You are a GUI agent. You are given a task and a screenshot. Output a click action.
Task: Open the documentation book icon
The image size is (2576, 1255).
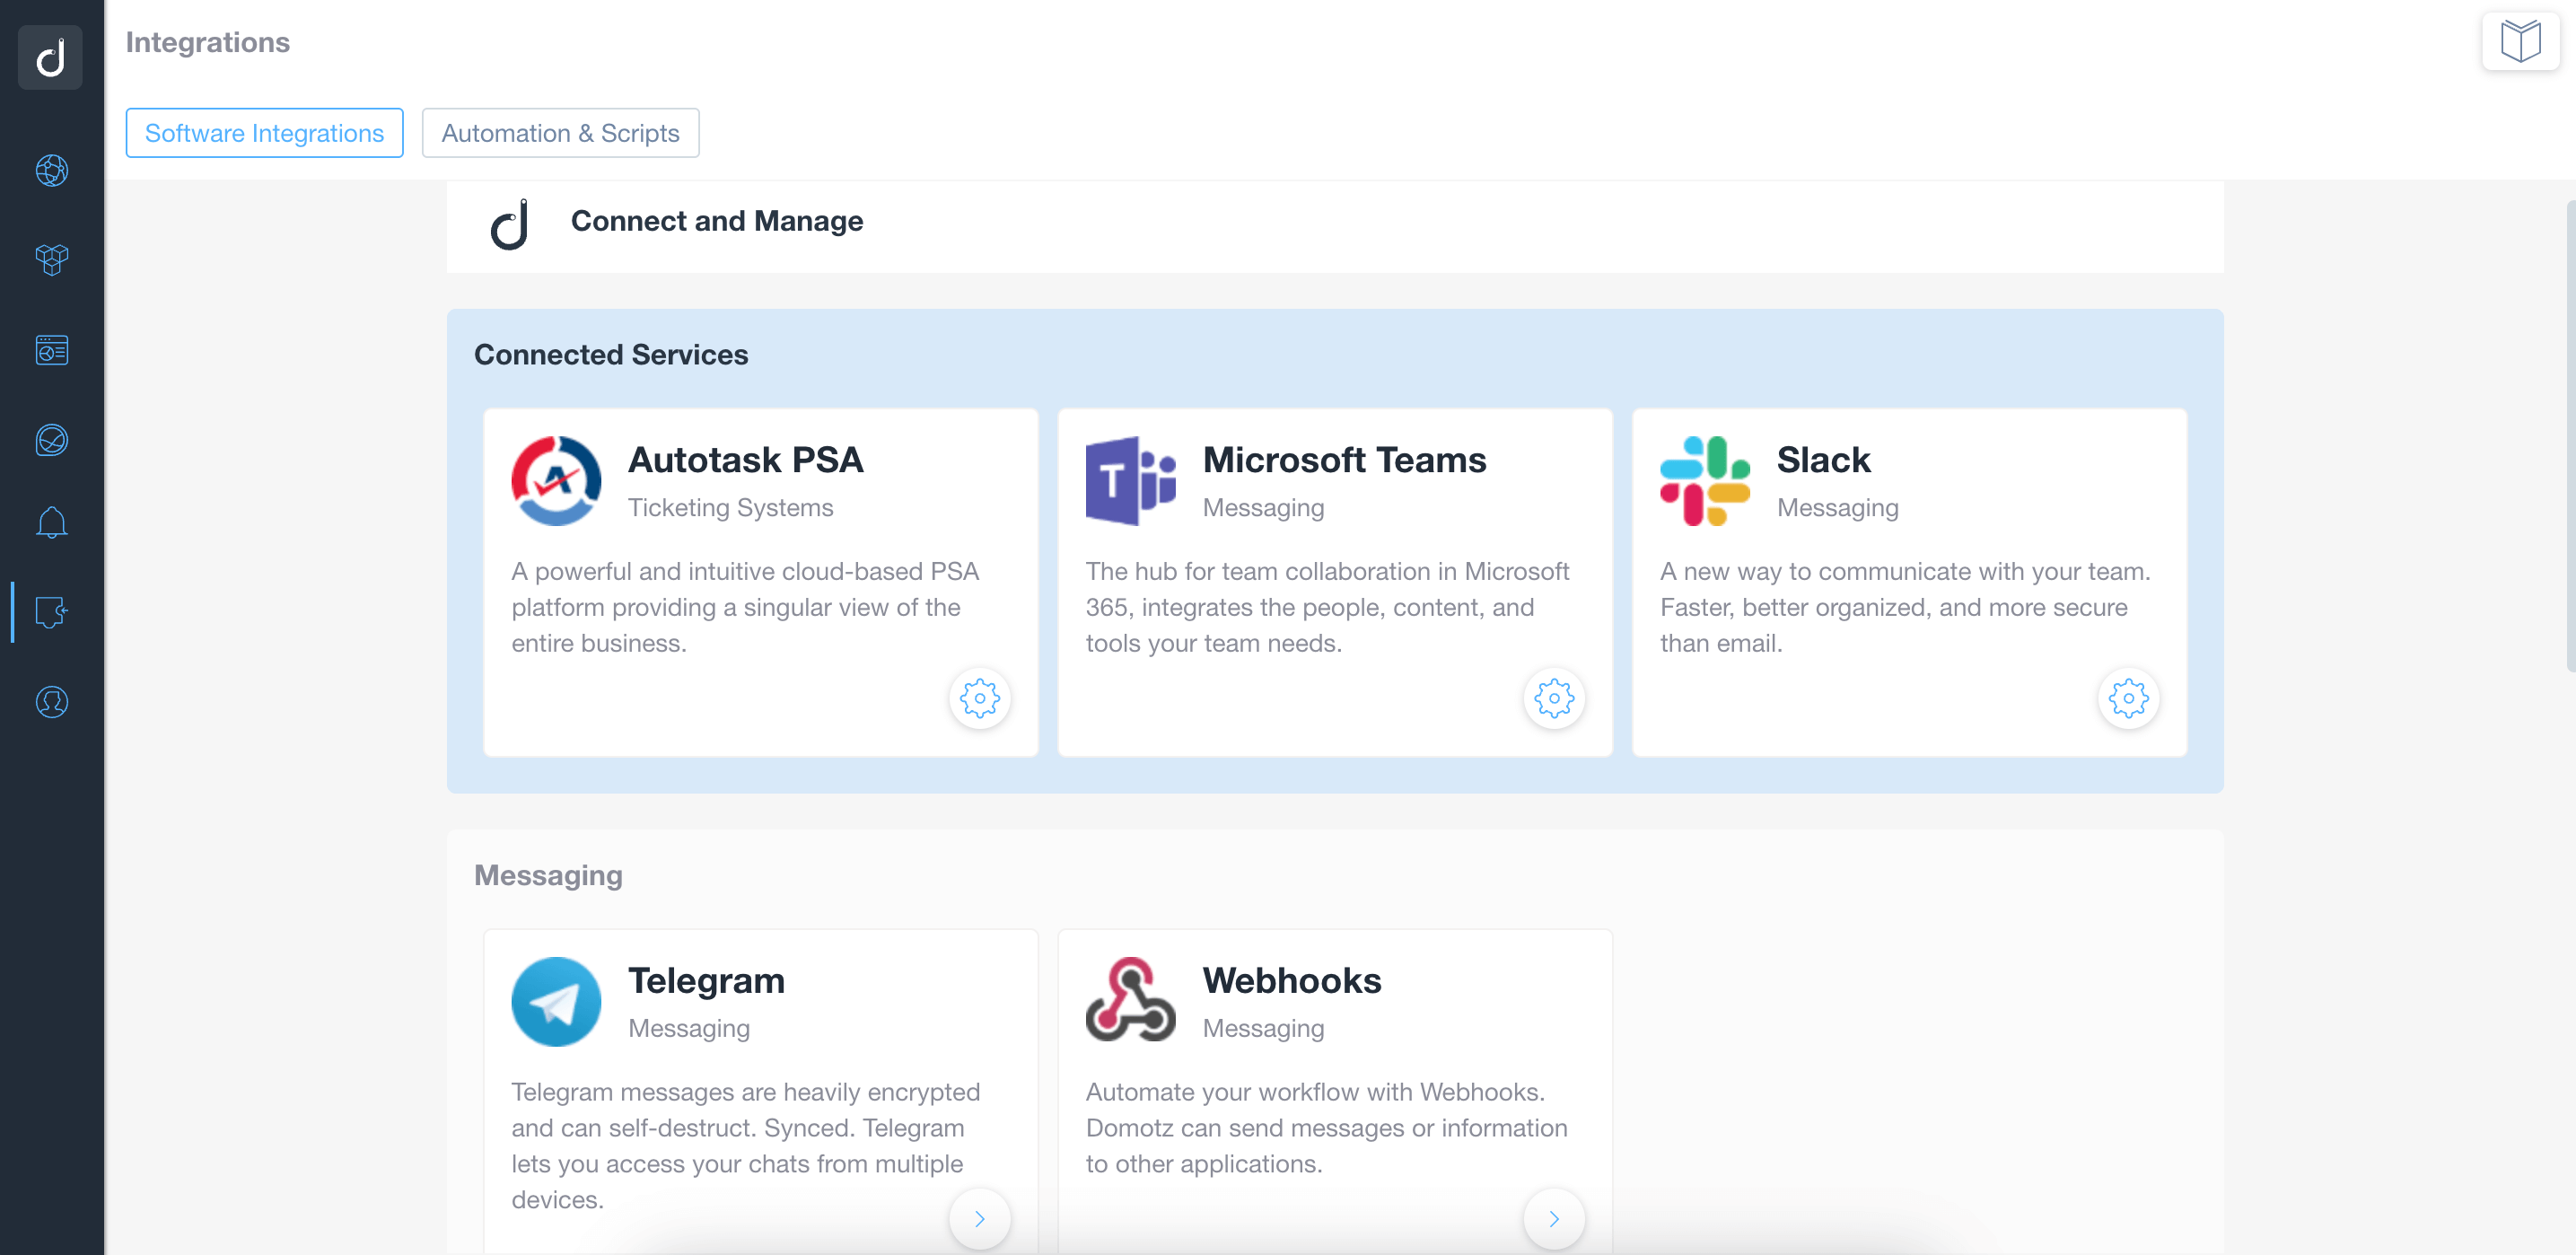click(x=2520, y=42)
